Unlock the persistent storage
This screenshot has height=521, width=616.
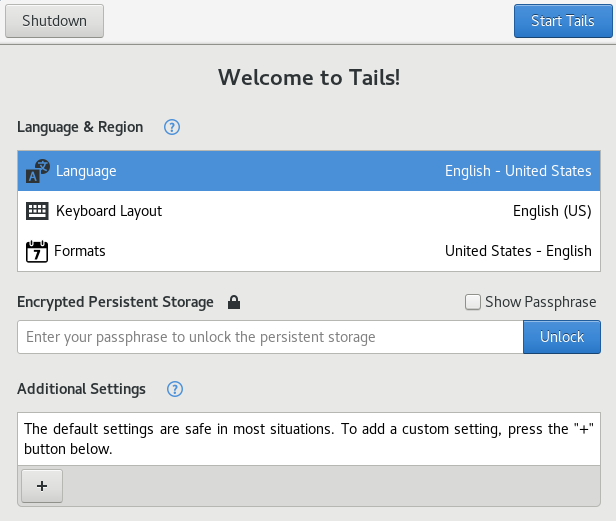[x=561, y=337]
